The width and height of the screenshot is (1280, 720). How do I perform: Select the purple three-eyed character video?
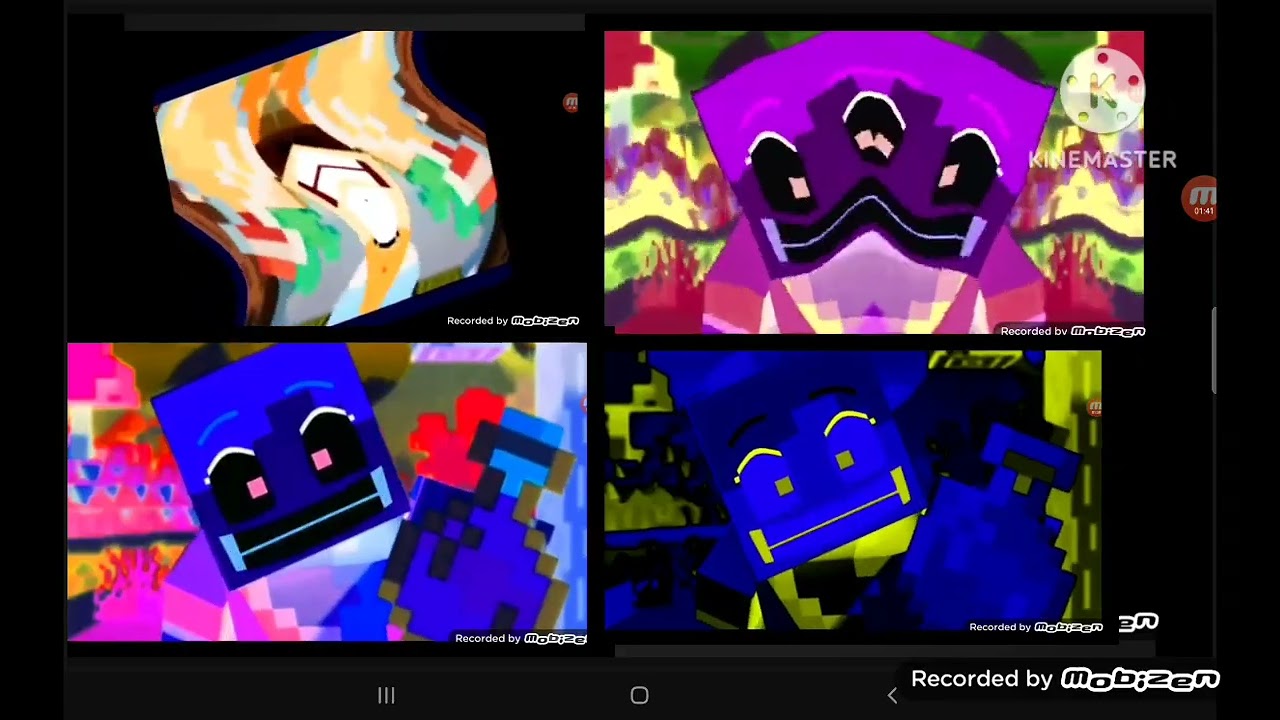pos(874,182)
